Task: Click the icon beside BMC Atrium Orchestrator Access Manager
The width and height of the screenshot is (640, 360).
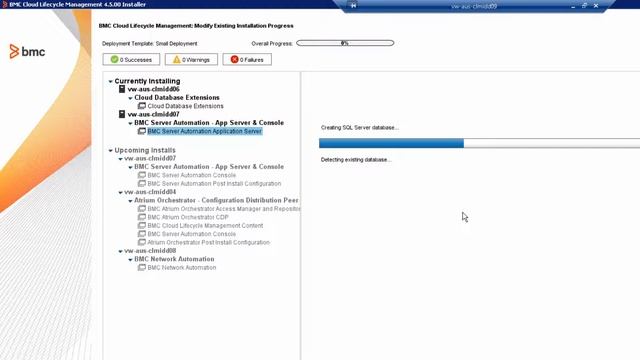Action: point(142,209)
